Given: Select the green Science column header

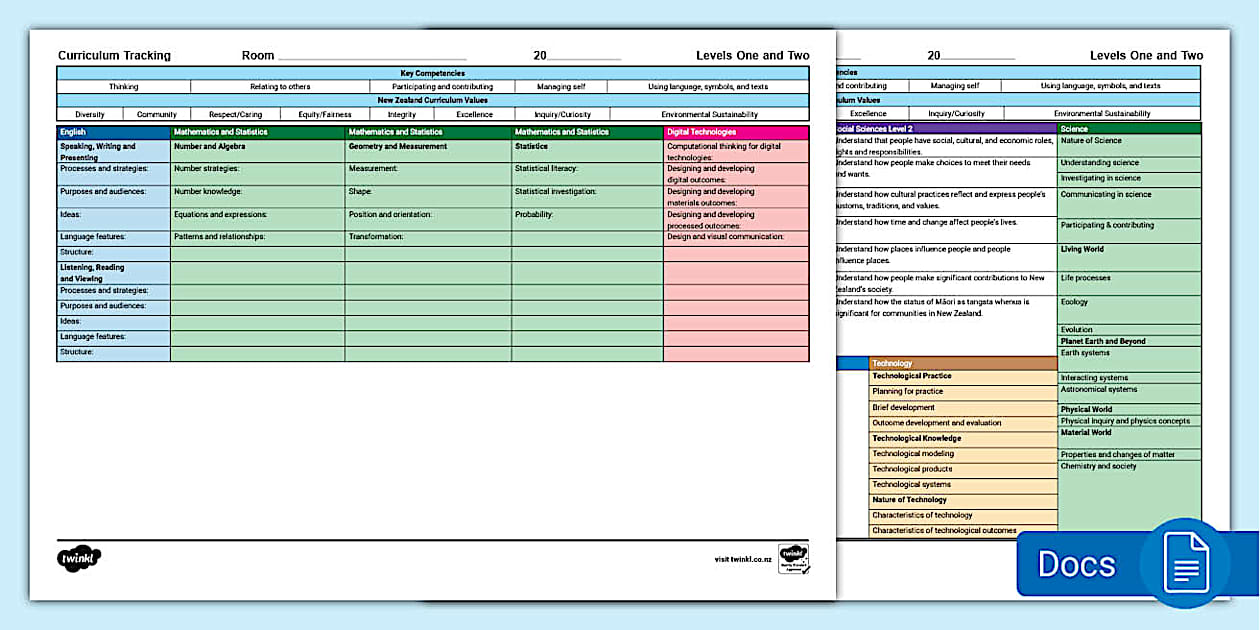Looking at the screenshot, I should 1127,131.
